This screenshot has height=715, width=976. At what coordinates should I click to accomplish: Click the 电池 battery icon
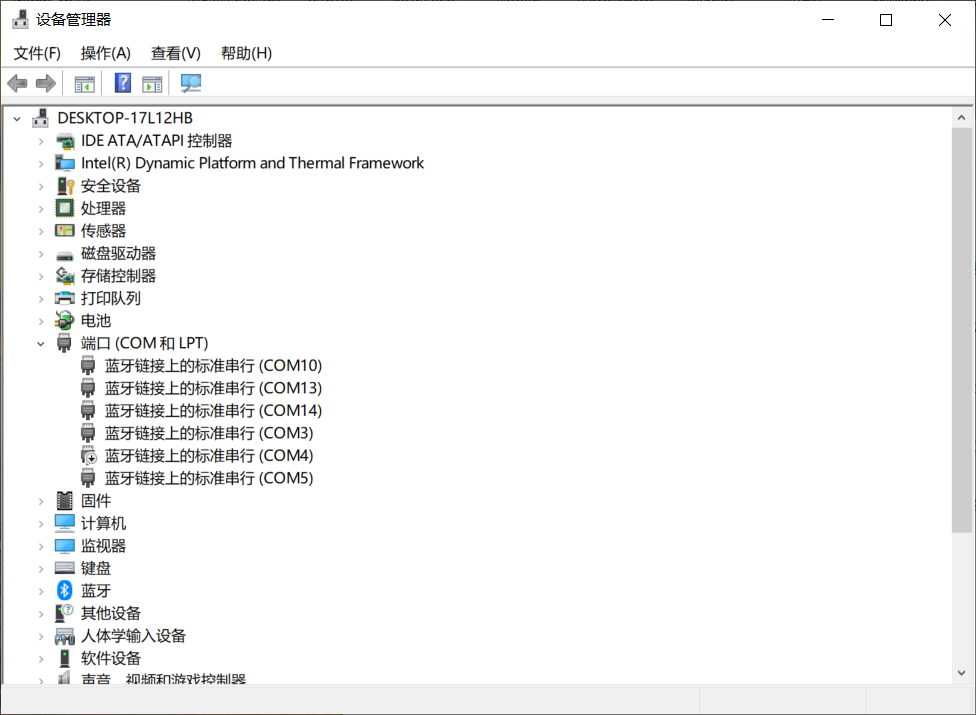pos(65,320)
